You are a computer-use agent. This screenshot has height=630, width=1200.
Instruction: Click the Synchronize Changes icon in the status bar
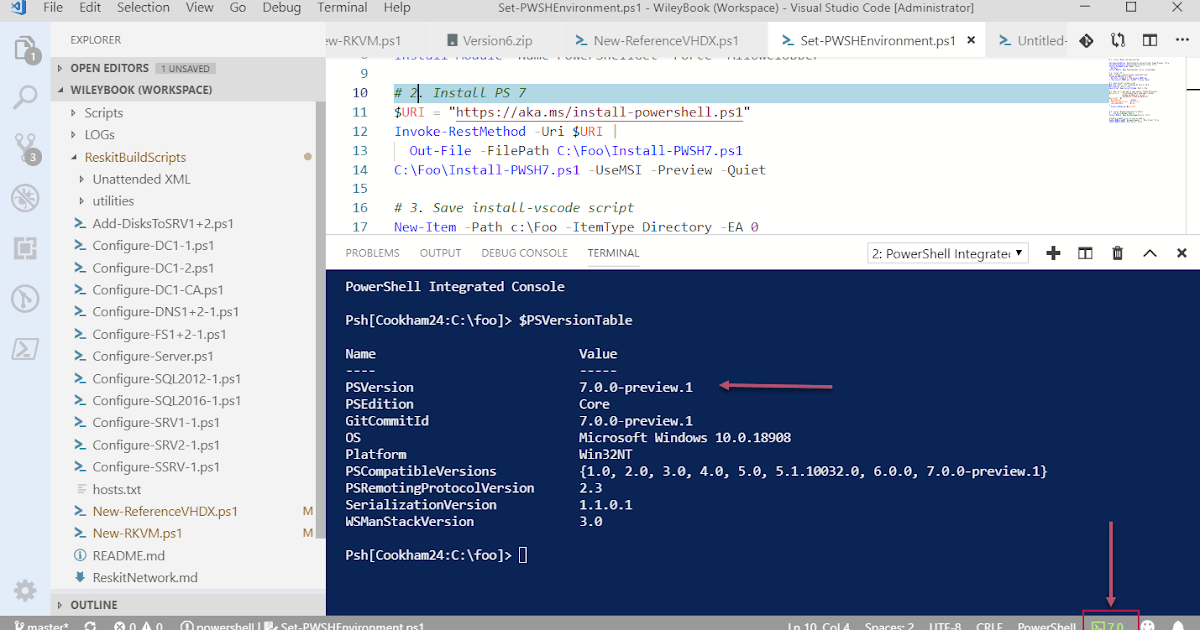[90, 623]
